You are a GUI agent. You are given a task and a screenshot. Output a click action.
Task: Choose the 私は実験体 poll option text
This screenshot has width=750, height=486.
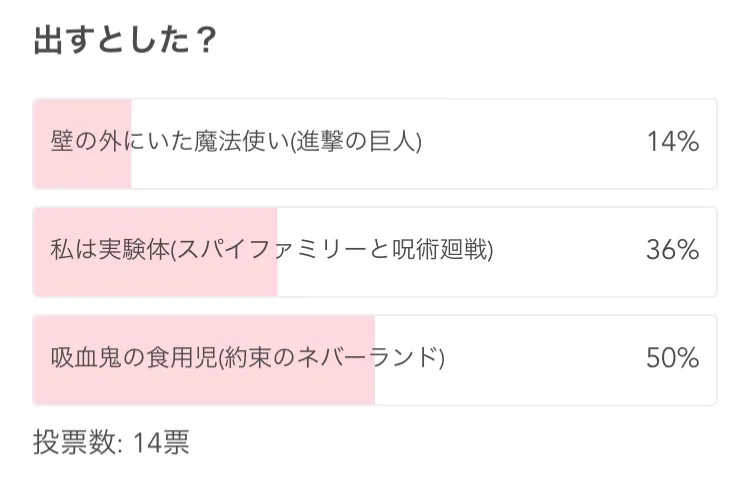(x=110, y=250)
